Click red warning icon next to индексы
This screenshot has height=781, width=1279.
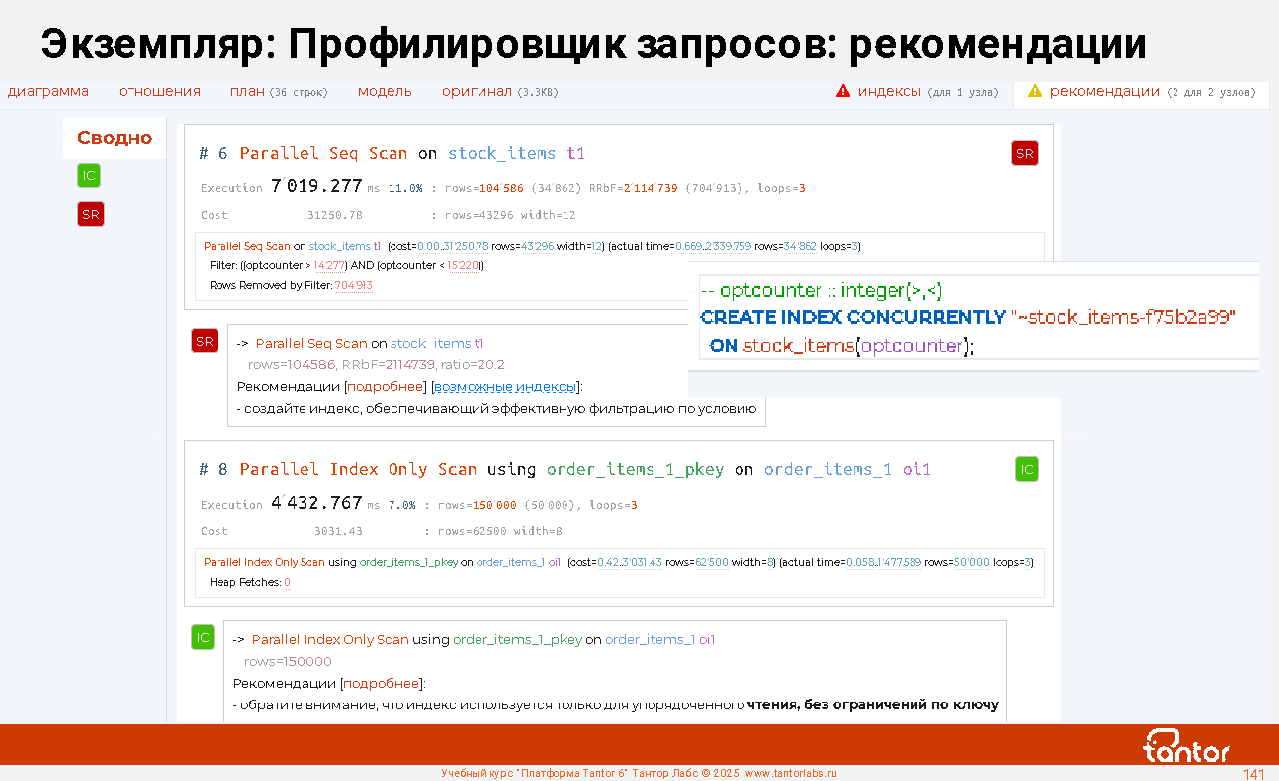coord(843,91)
